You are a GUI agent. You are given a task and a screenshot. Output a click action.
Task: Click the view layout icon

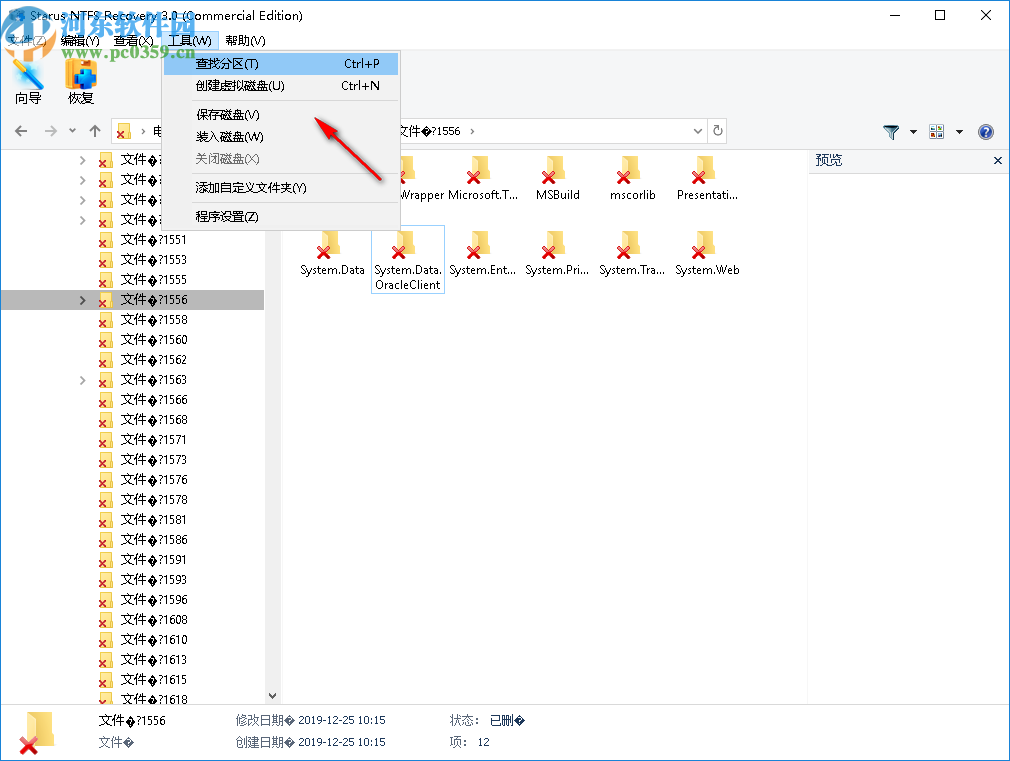937,131
